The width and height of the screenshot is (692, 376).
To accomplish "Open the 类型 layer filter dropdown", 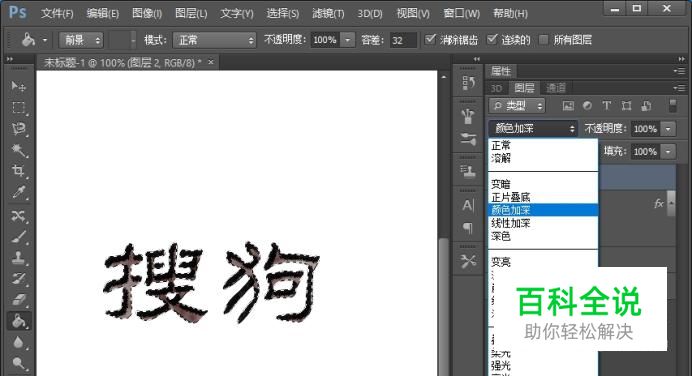I will (517, 106).
